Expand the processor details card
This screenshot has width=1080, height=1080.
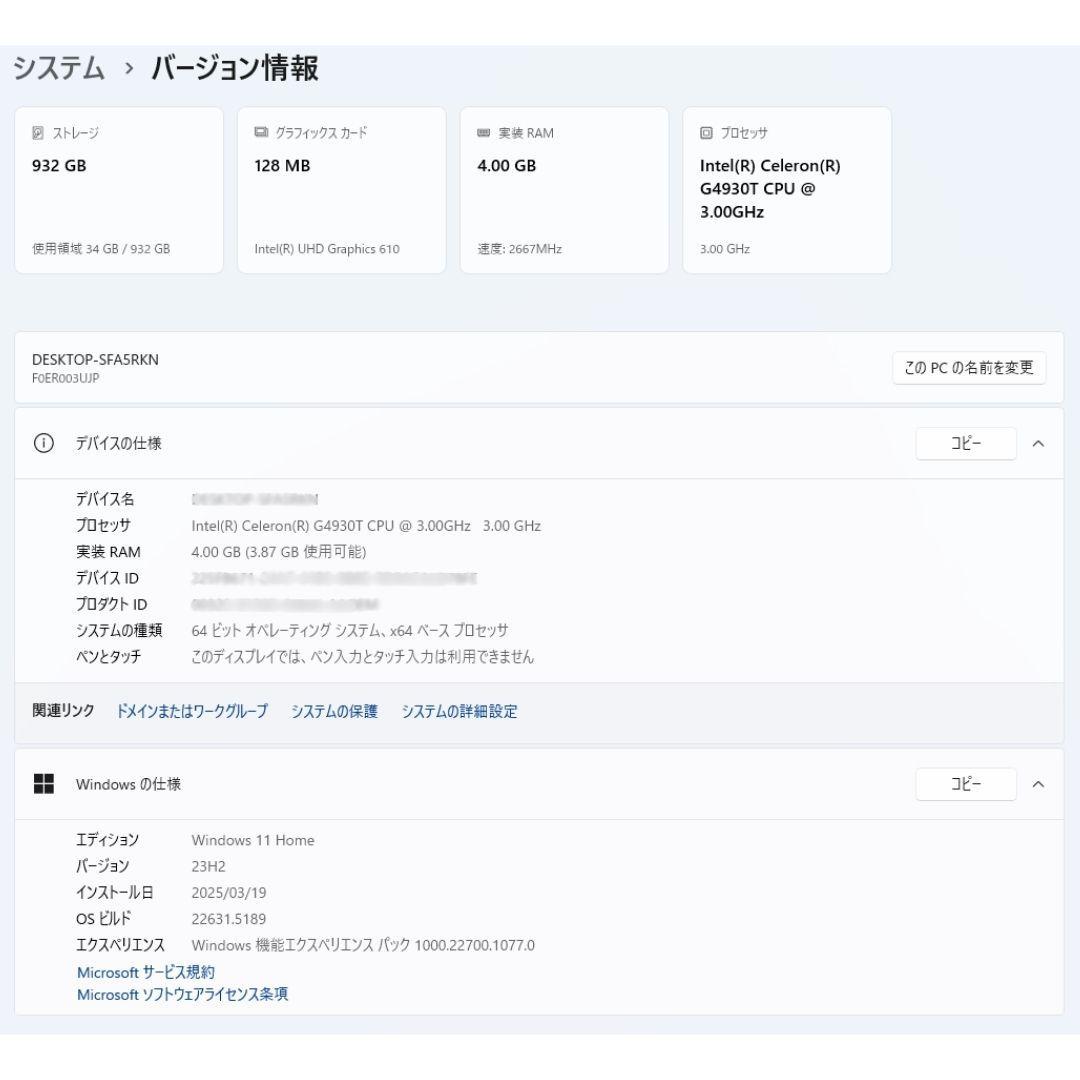tap(787, 190)
